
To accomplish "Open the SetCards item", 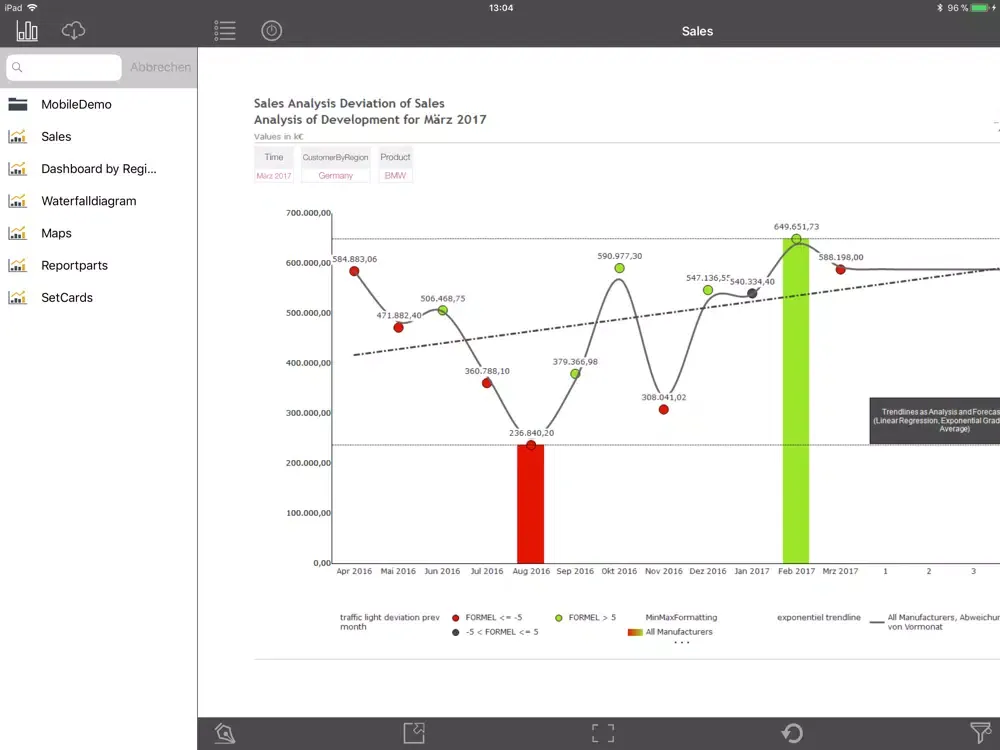I will 98,297.
